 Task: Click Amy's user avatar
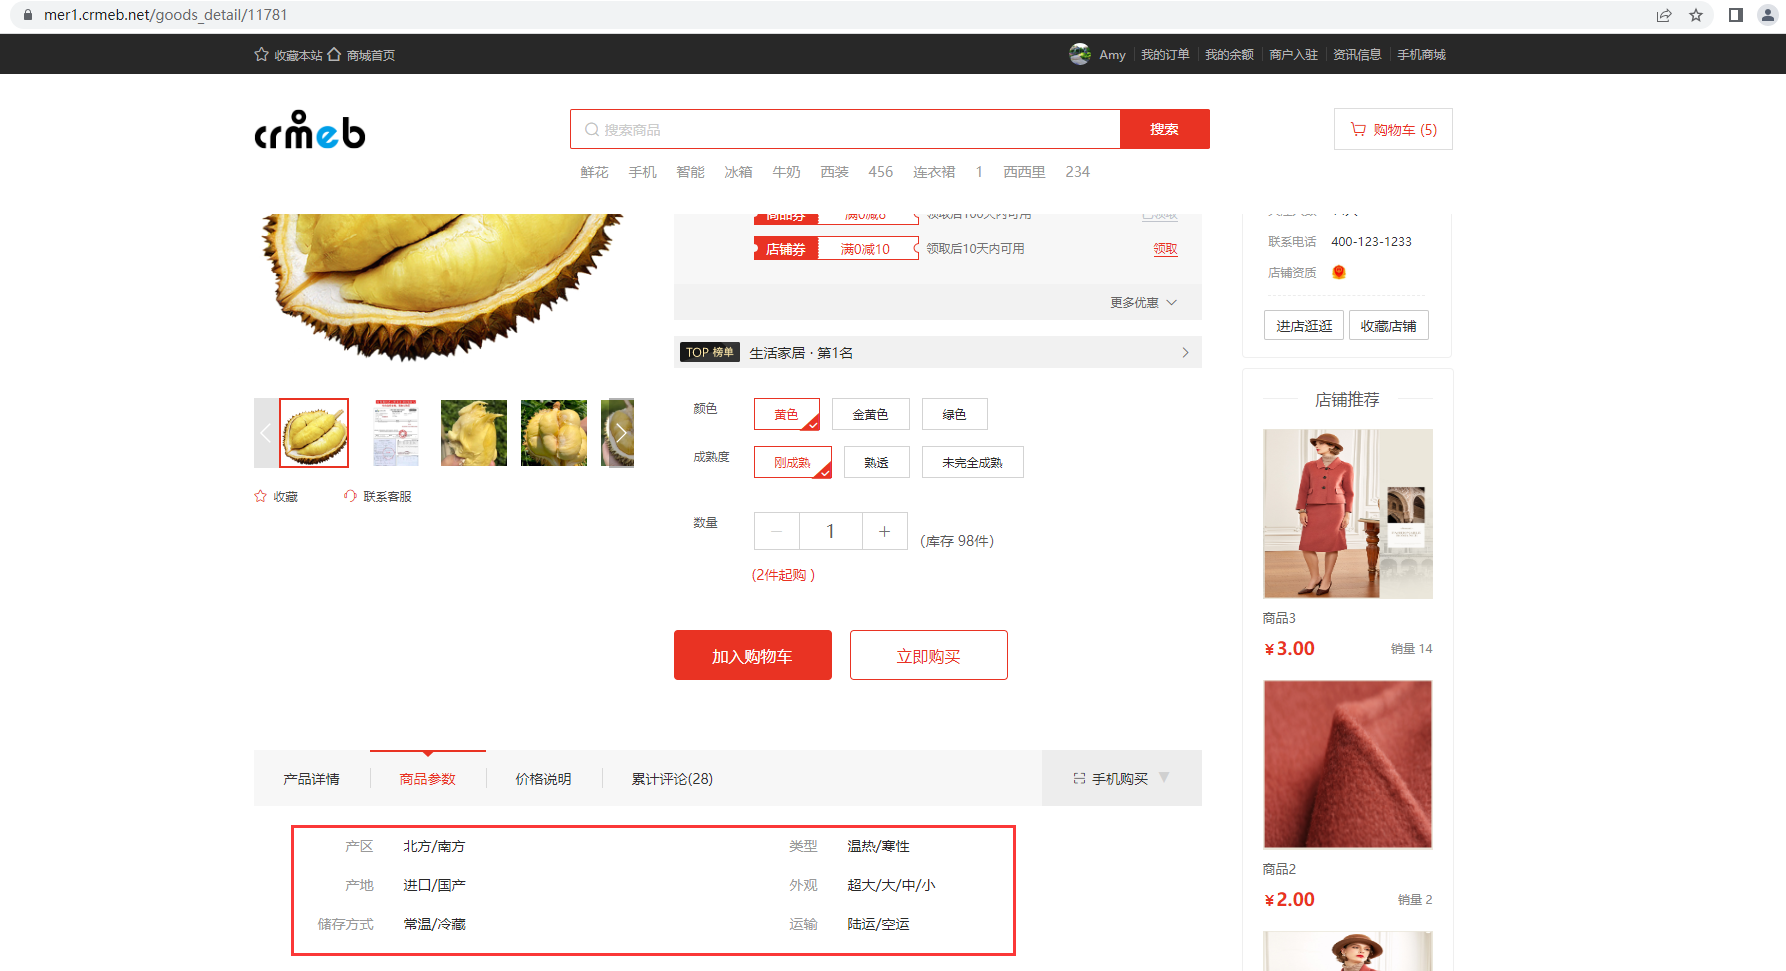(1080, 55)
